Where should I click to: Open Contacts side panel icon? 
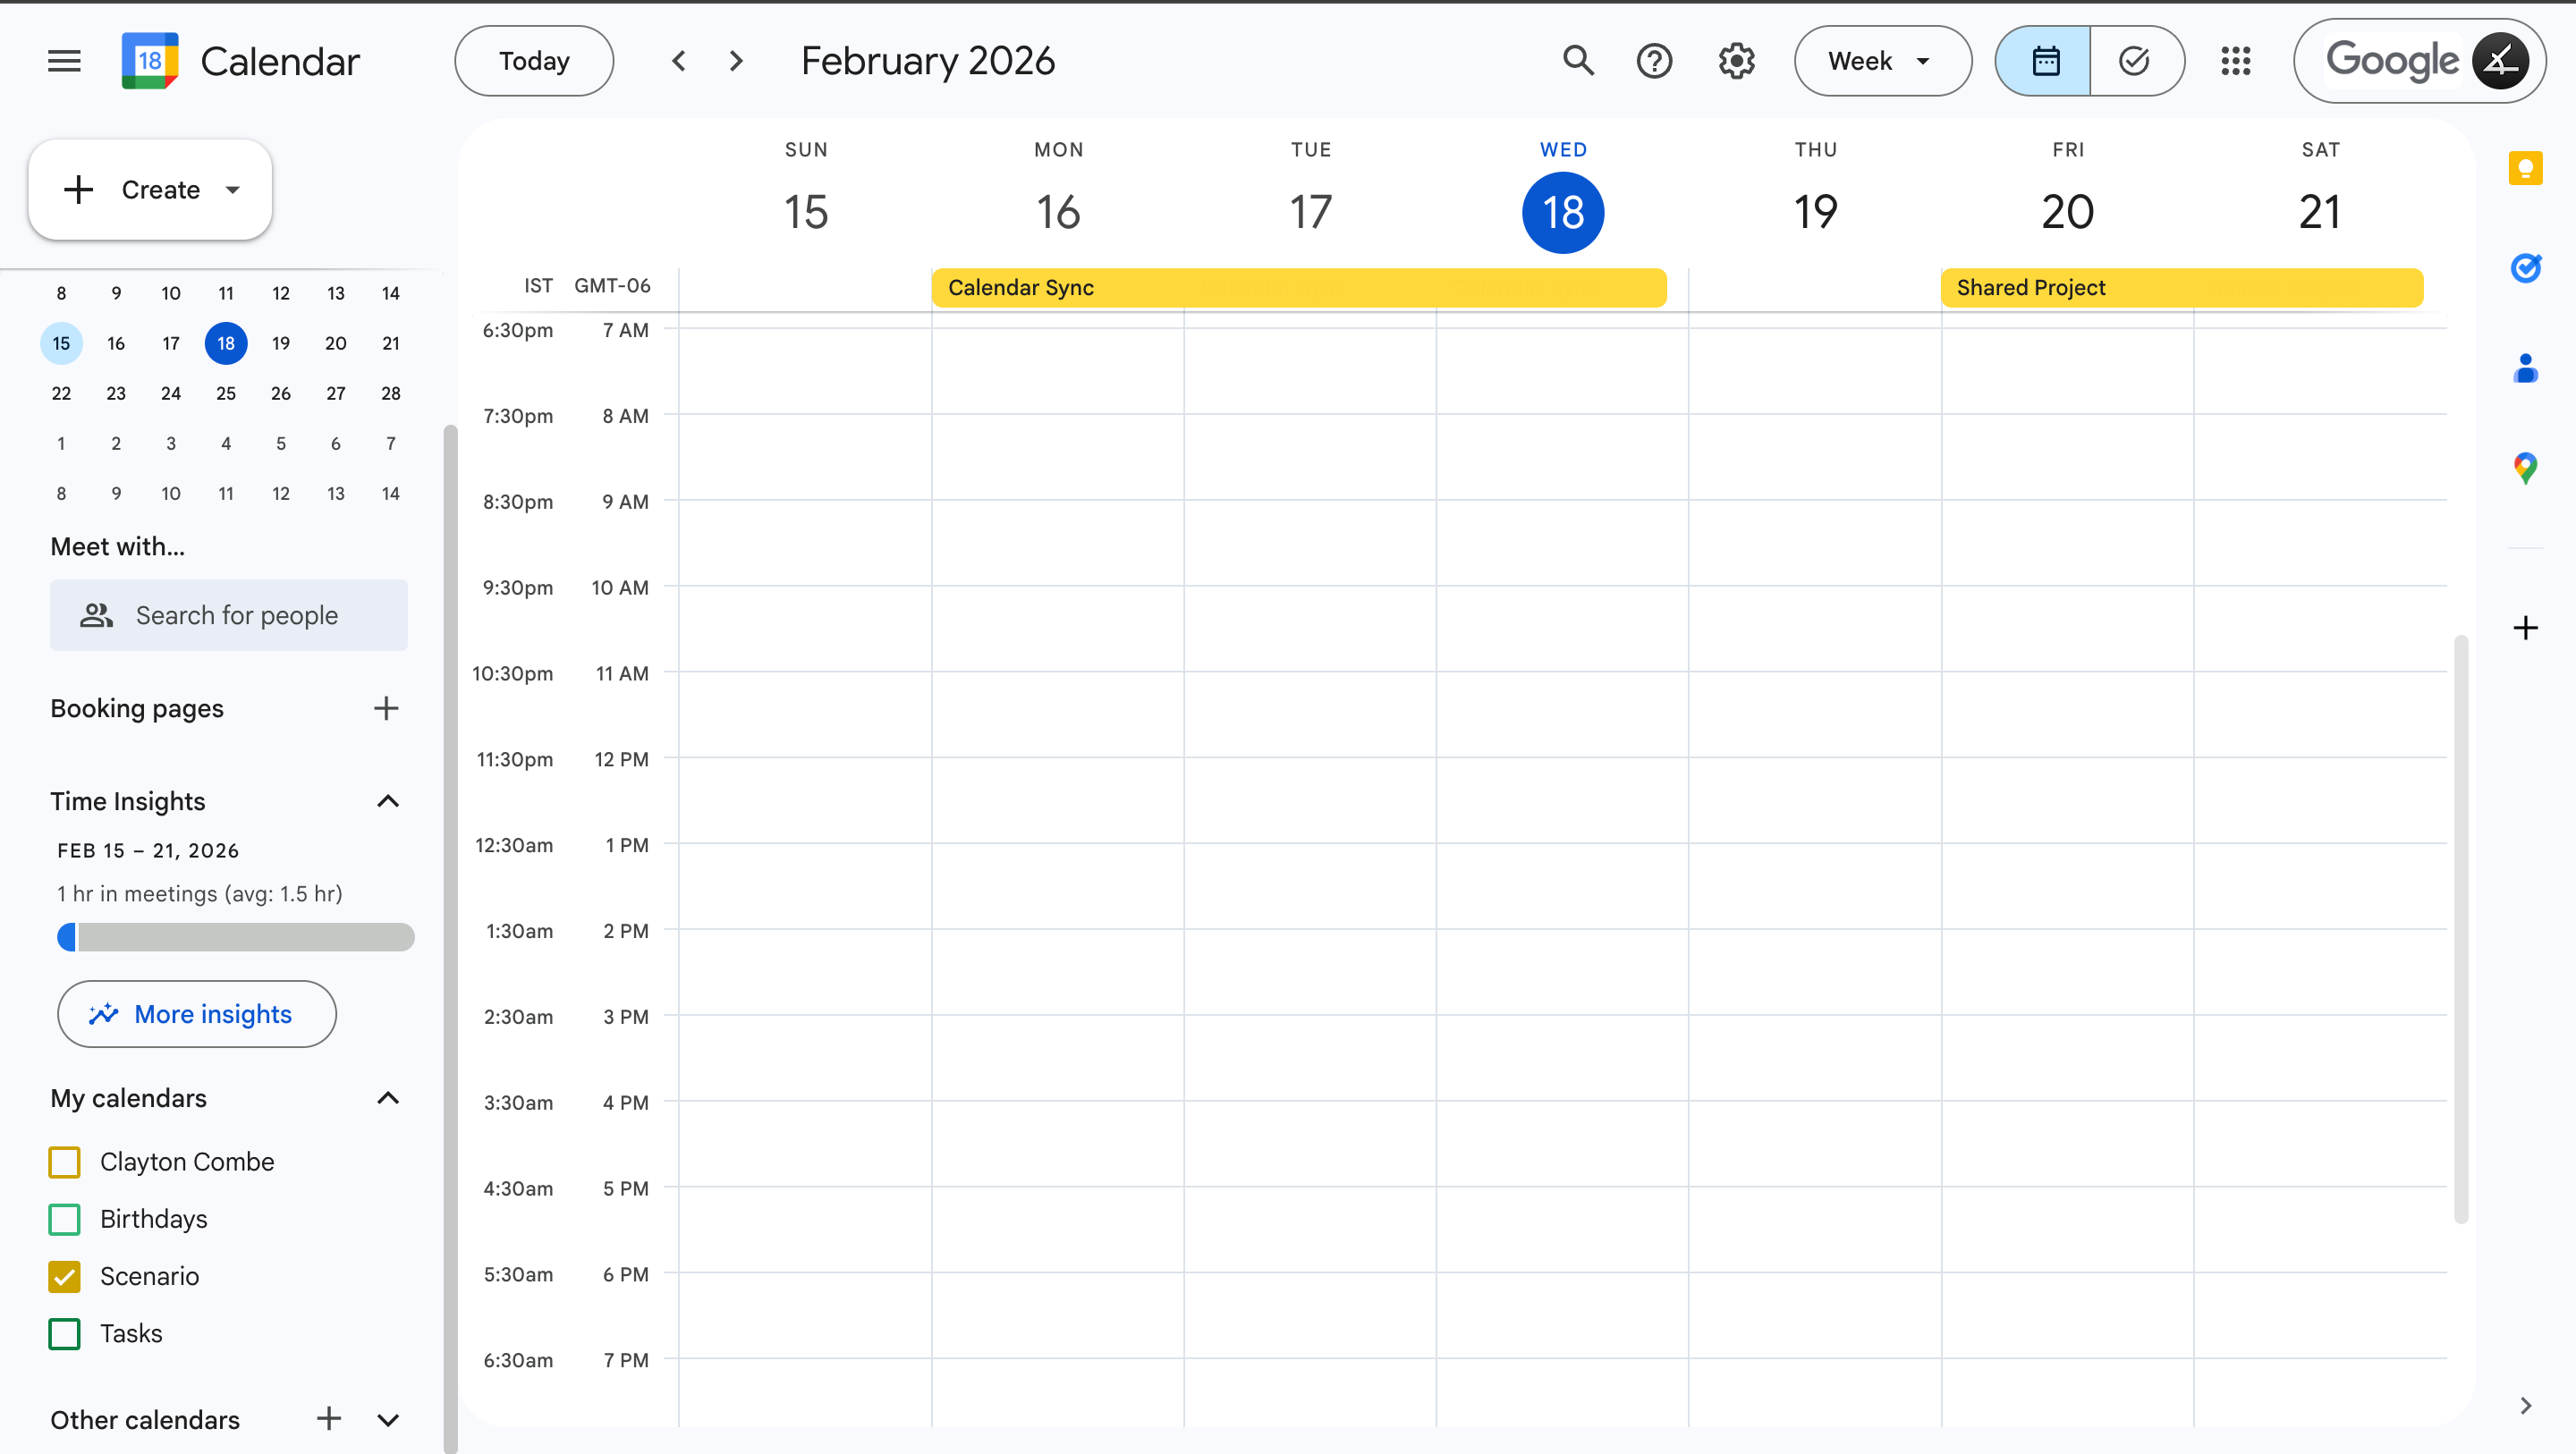(2525, 368)
